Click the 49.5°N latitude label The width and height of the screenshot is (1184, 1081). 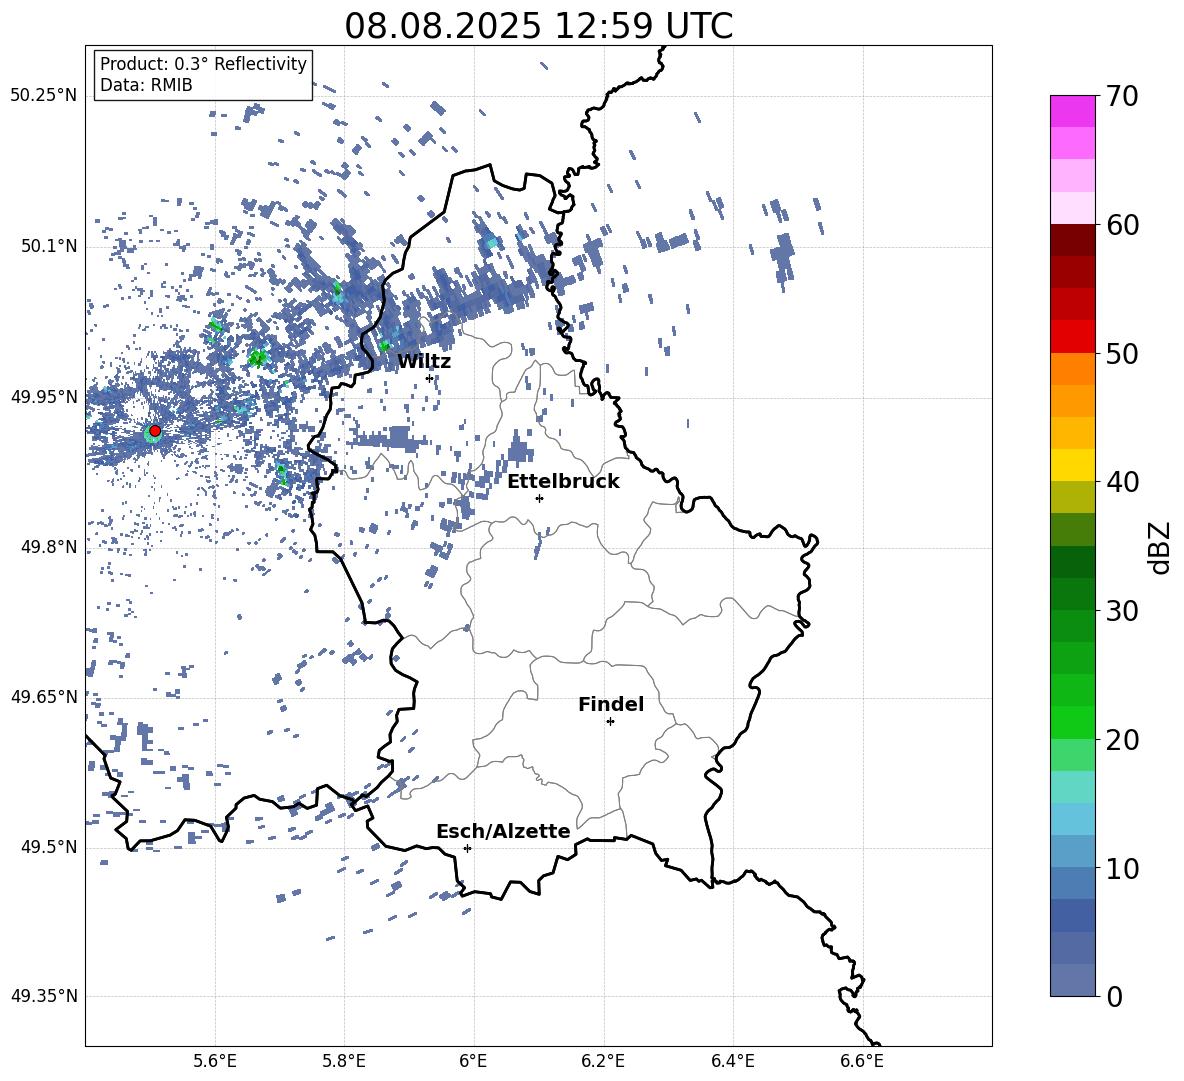49,846
